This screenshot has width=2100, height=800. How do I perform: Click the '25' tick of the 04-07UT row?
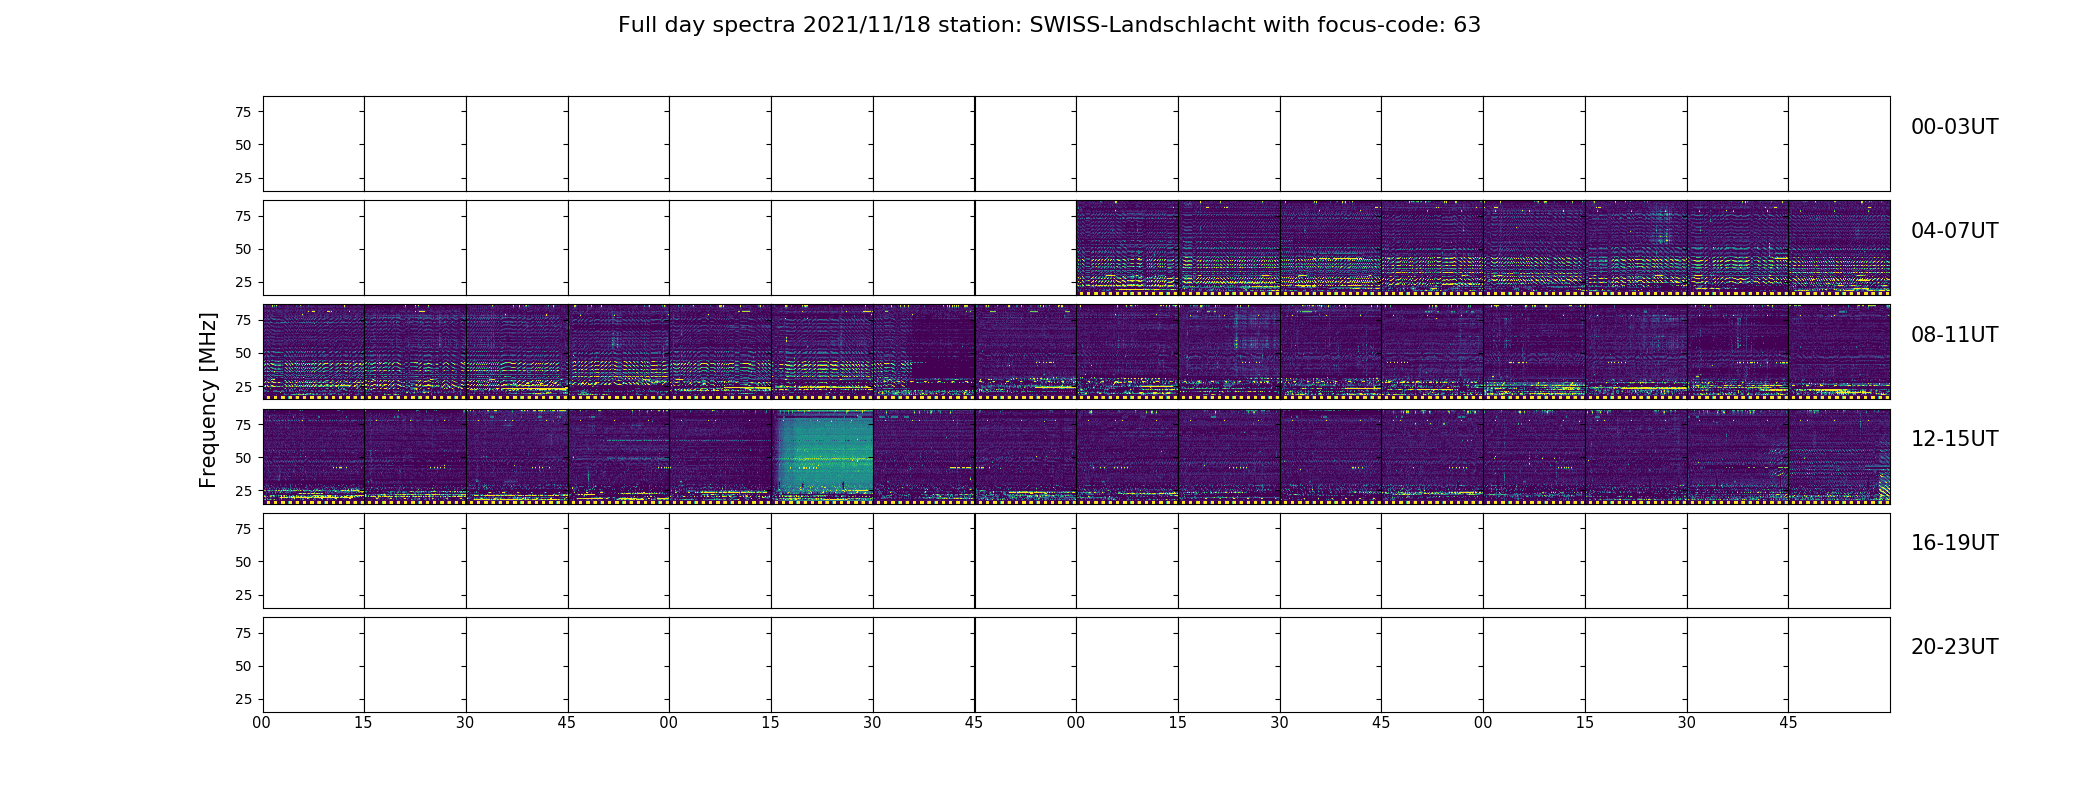click(243, 282)
